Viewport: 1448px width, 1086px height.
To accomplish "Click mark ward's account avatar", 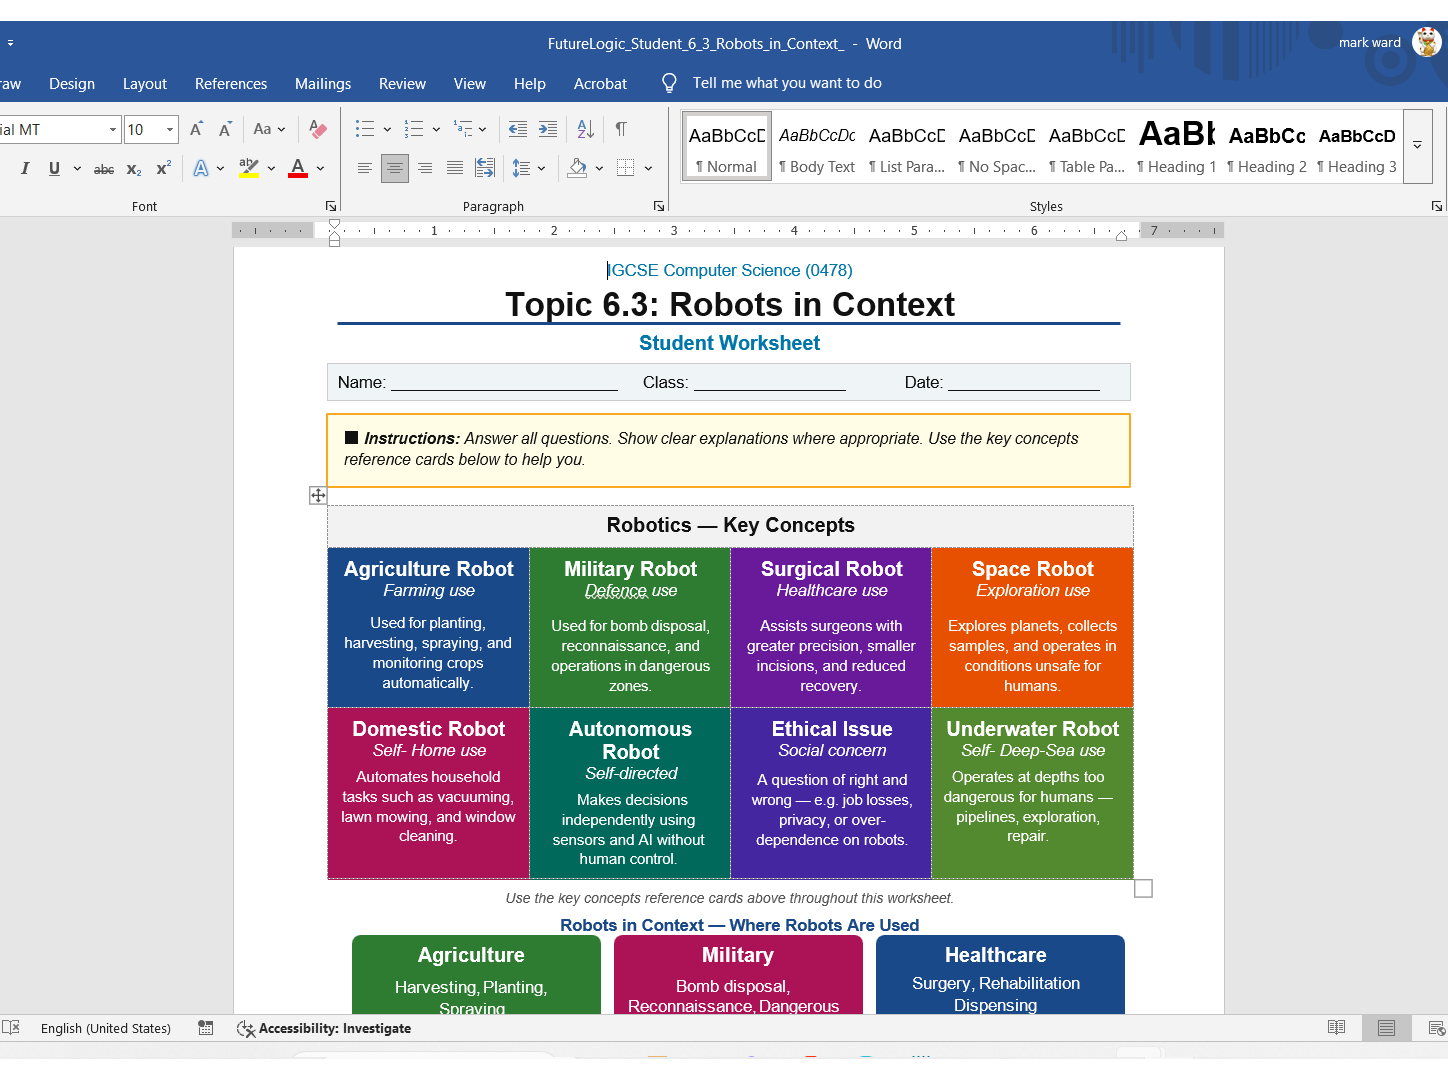I will pyautogui.click(x=1427, y=42).
